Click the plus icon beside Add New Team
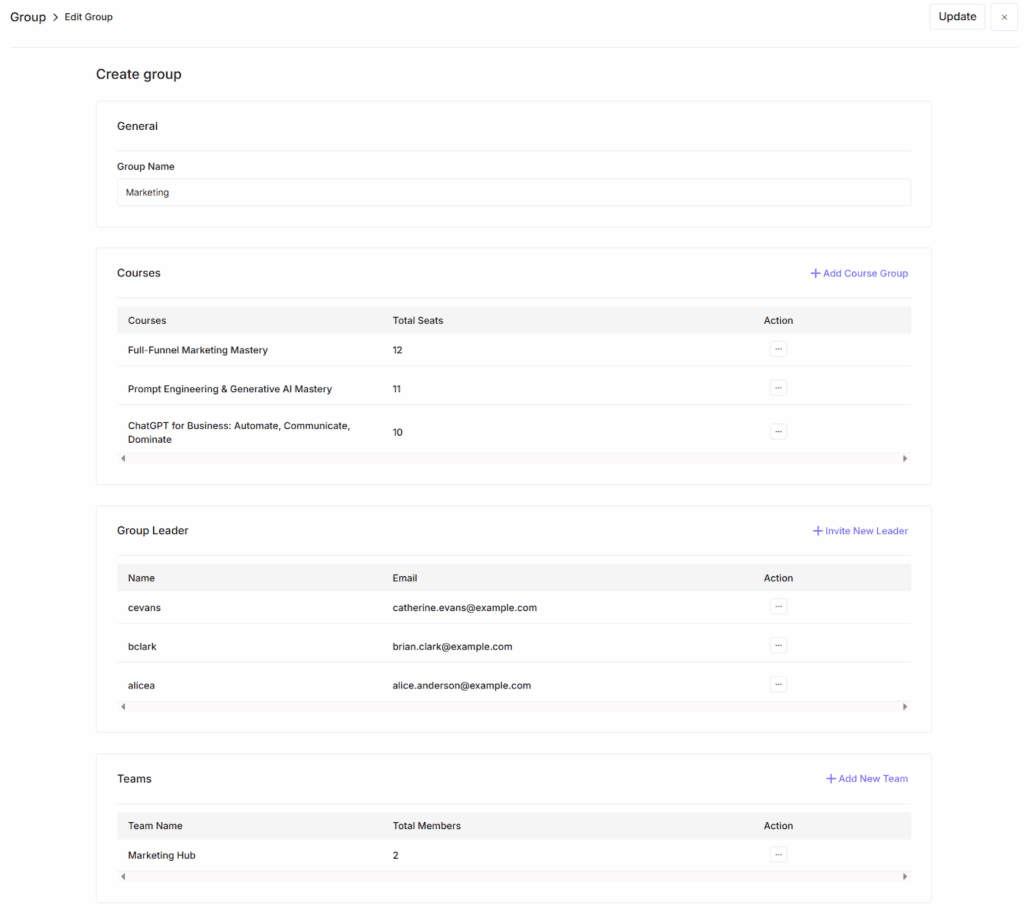 pyautogui.click(x=830, y=778)
